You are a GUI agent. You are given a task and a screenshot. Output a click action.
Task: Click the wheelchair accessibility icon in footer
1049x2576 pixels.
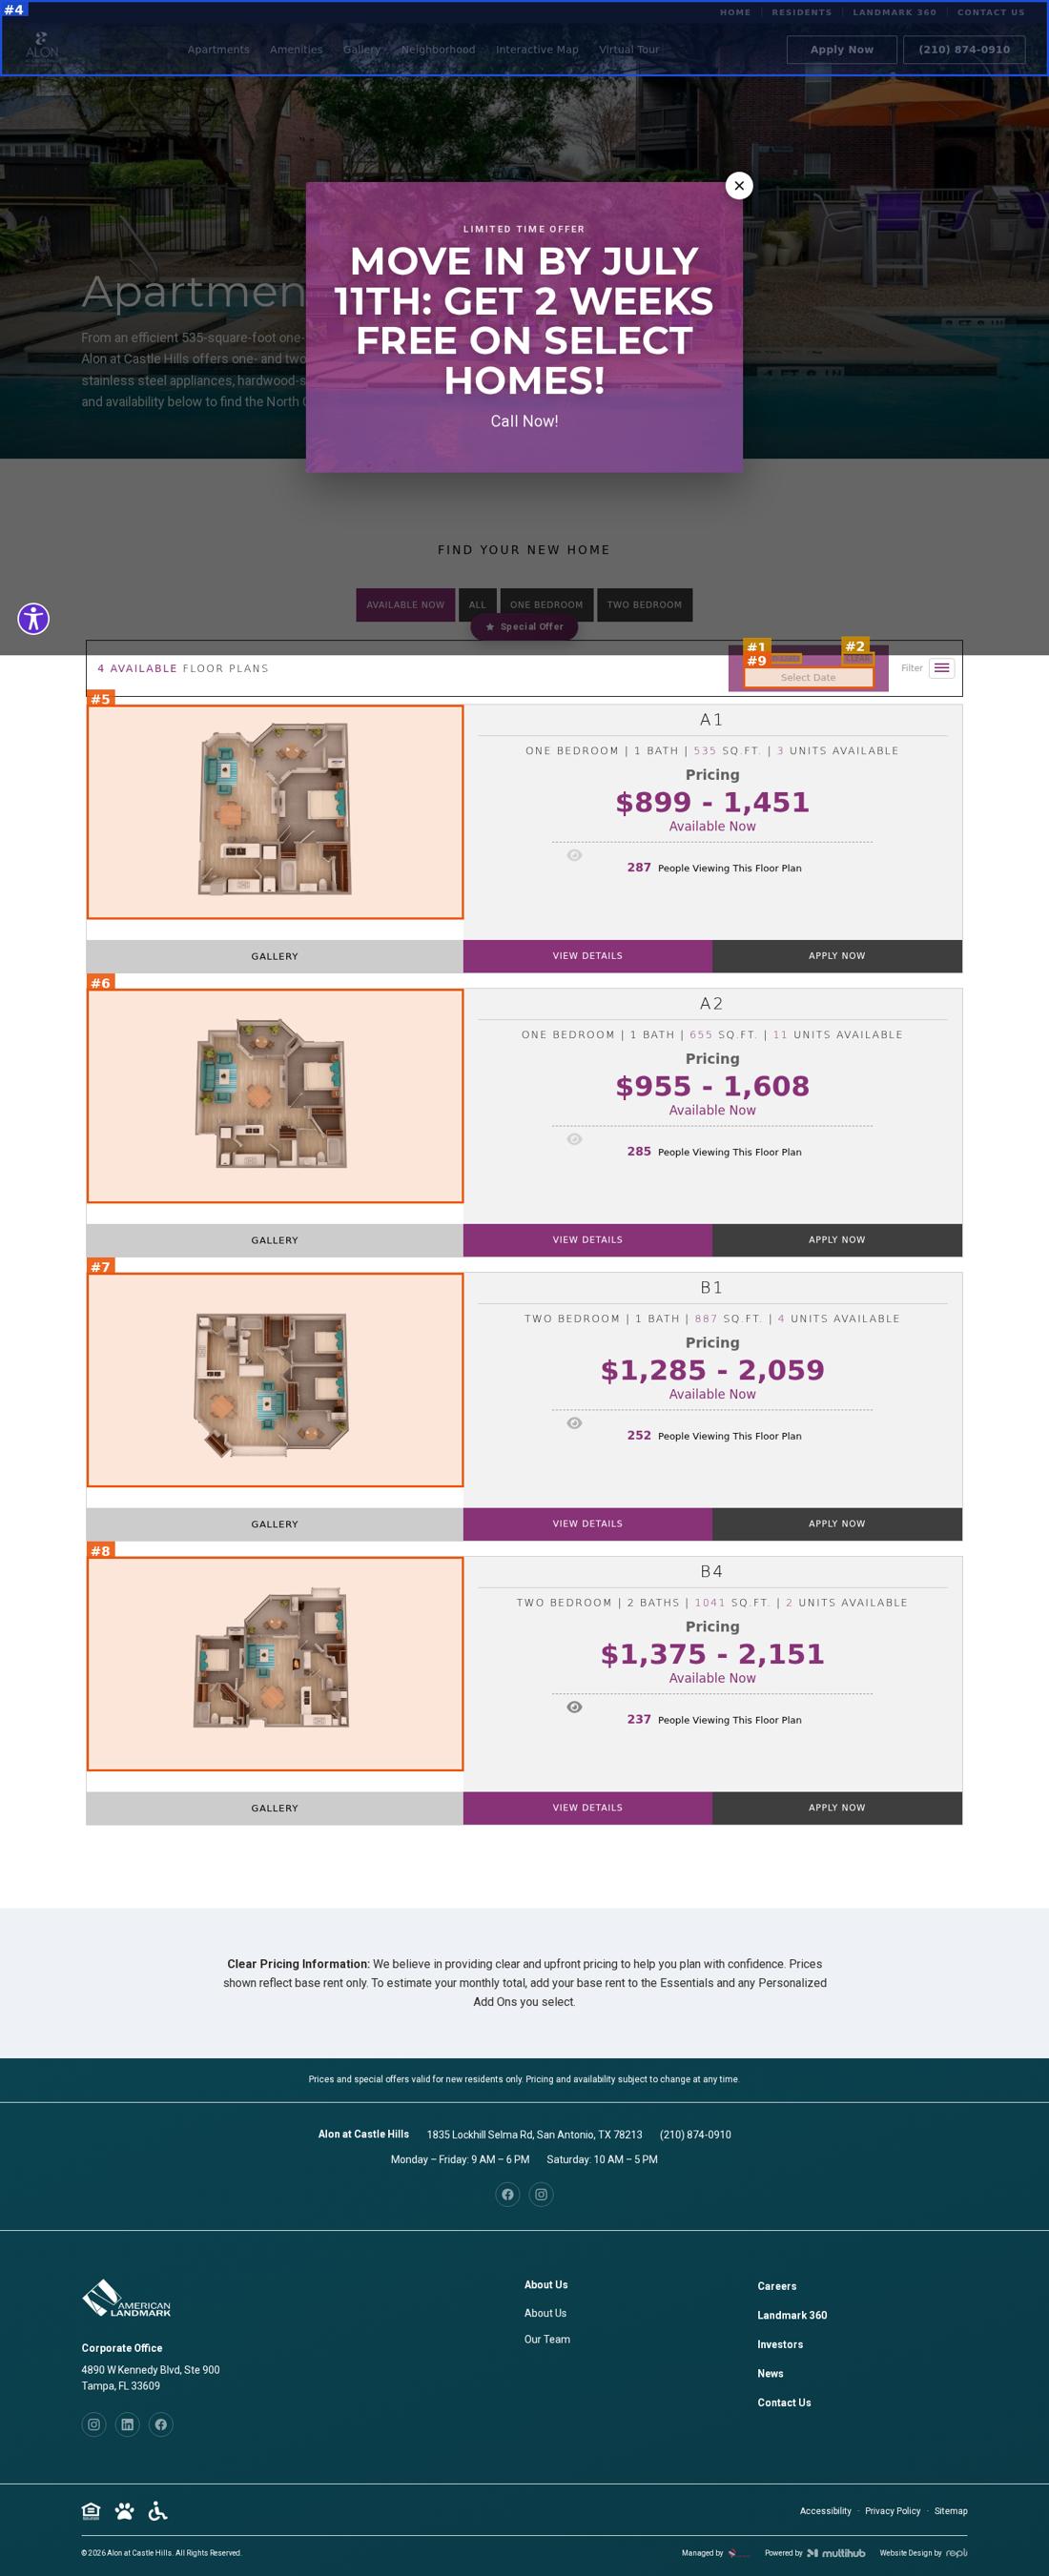pos(157,2511)
